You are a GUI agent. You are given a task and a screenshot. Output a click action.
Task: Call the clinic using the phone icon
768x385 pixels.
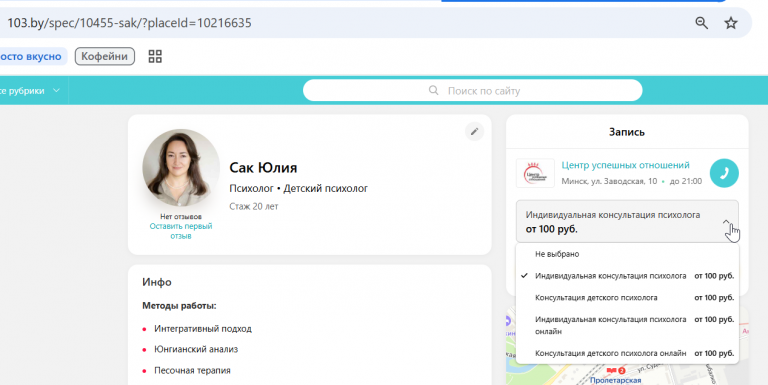pyautogui.click(x=724, y=173)
